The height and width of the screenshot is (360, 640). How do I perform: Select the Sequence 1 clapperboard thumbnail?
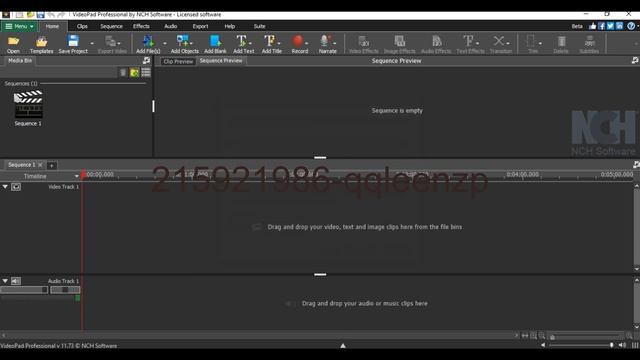28,104
